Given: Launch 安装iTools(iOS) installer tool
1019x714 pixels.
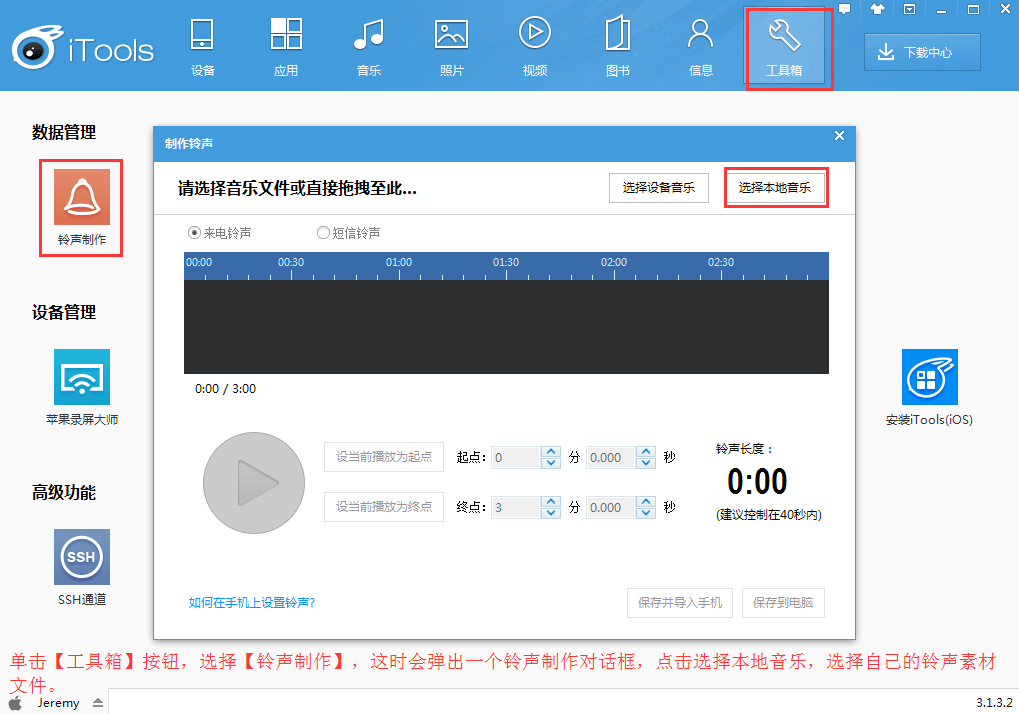Looking at the screenshot, I should [x=929, y=388].
